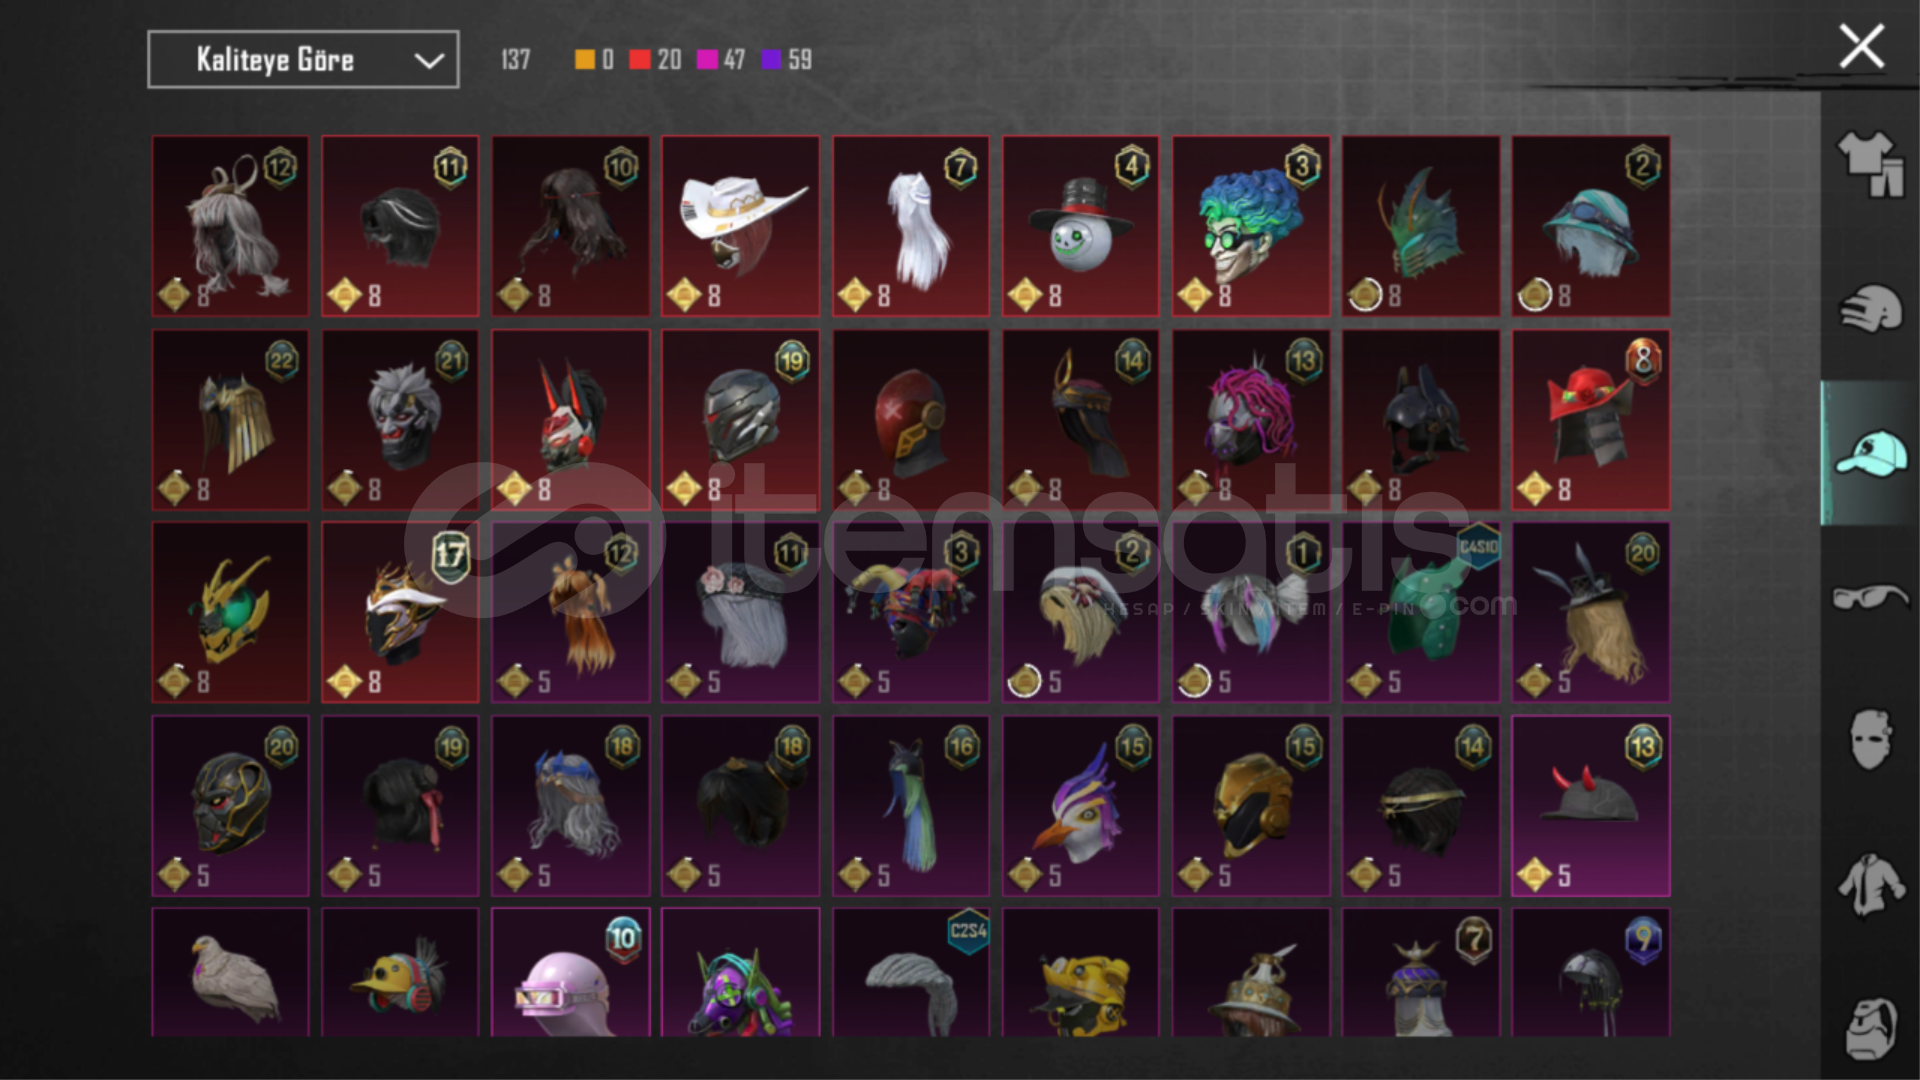Select the red samurai helmet item
The width and height of the screenshot is (1920, 1080).
[x=1591, y=420]
